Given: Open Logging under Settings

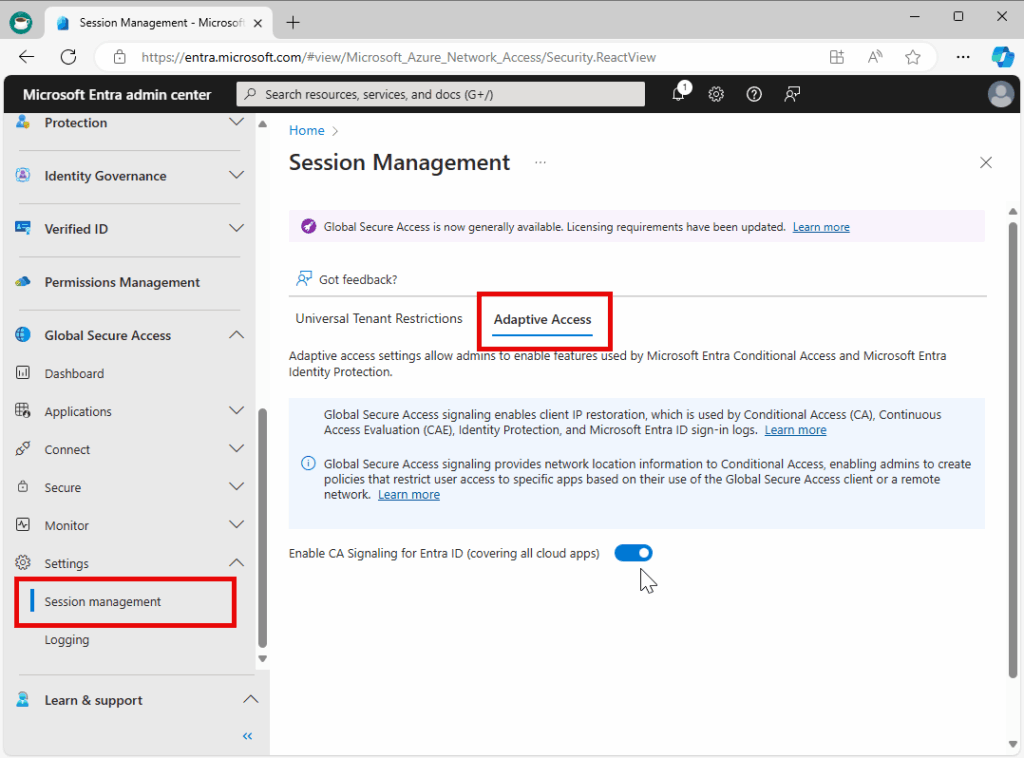Looking at the screenshot, I should 67,640.
